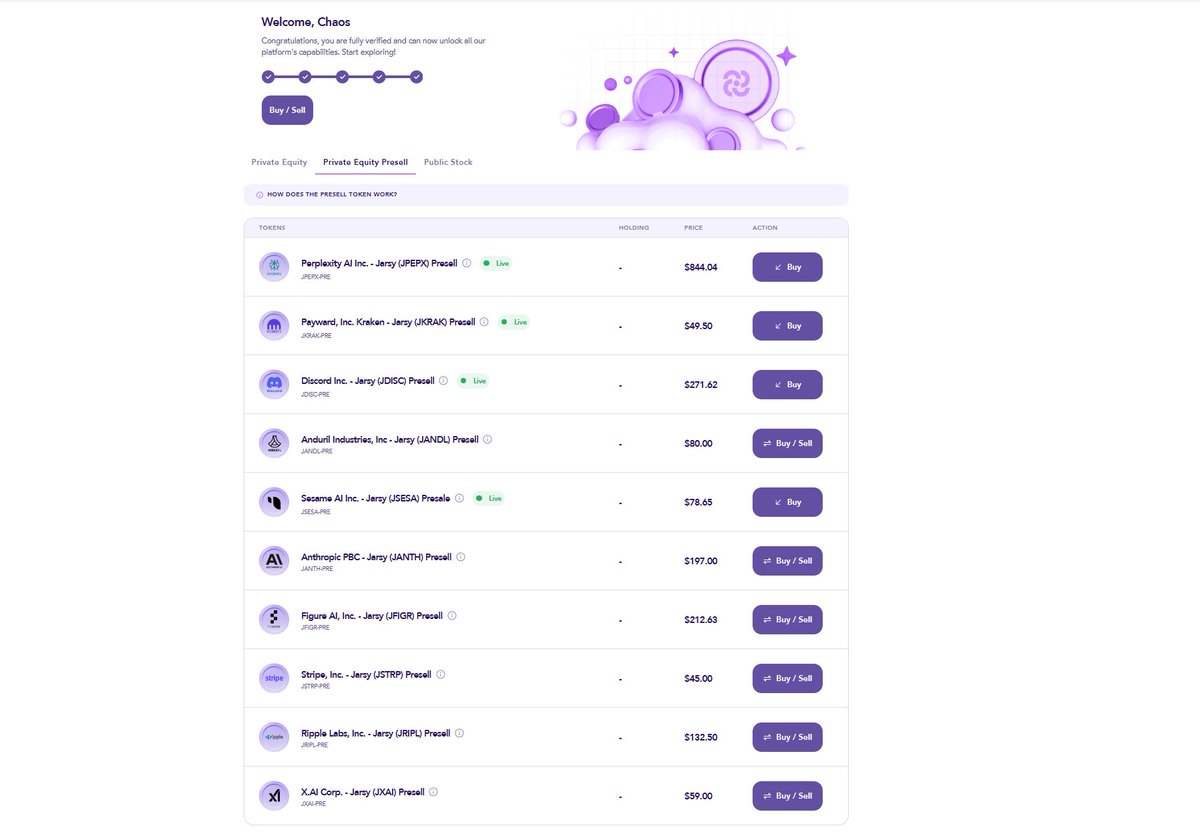Expand 'How does the presell token work?'
This screenshot has width=1200, height=834.
coord(331,194)
